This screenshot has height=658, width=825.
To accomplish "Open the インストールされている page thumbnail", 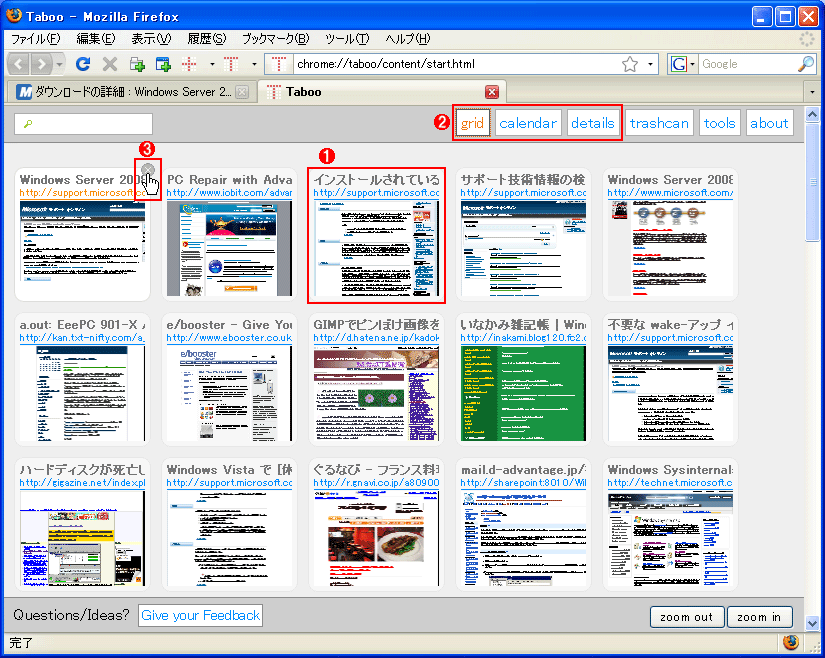I will (x=376, y=248).
